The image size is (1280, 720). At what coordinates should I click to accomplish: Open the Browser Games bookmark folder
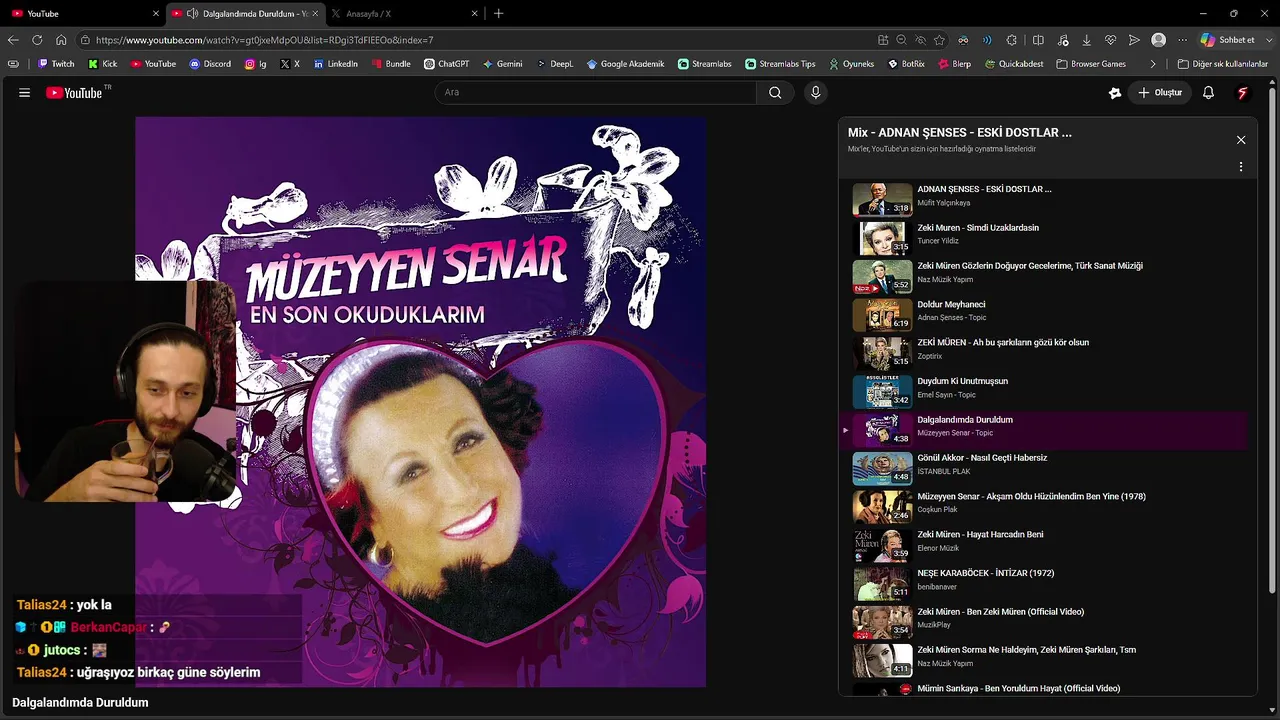click(x=1090, y=64)
